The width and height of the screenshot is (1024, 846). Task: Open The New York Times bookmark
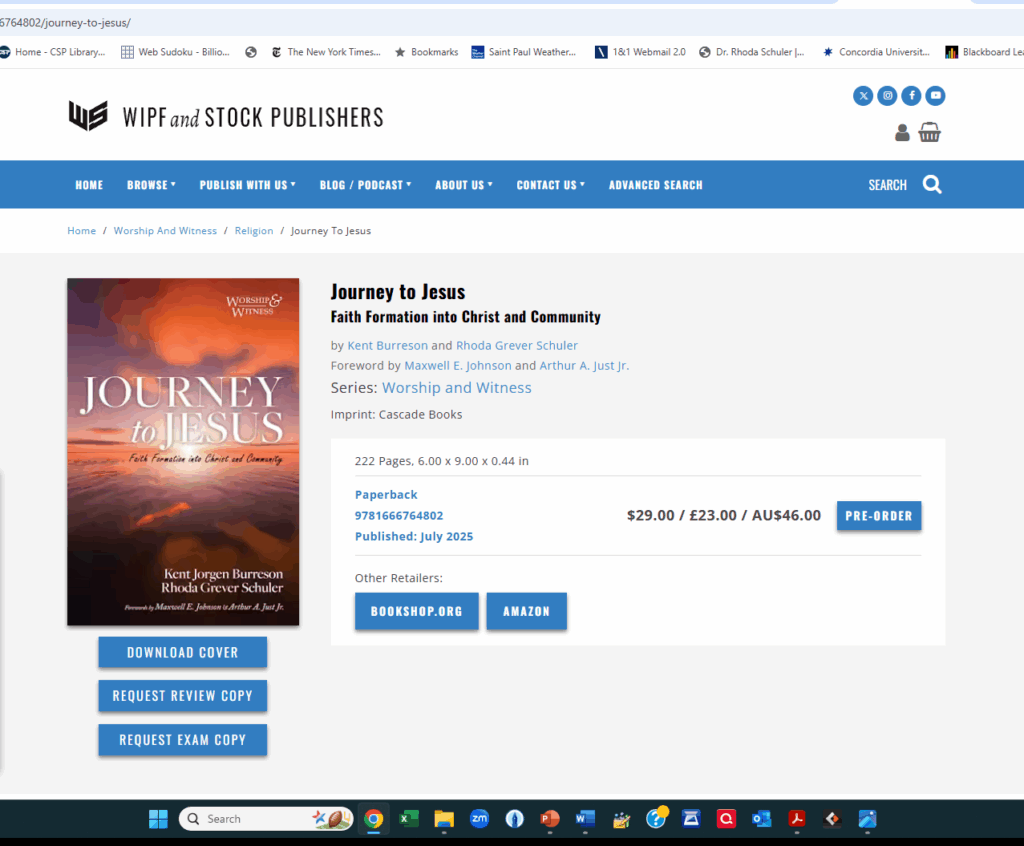coord(326,52)
